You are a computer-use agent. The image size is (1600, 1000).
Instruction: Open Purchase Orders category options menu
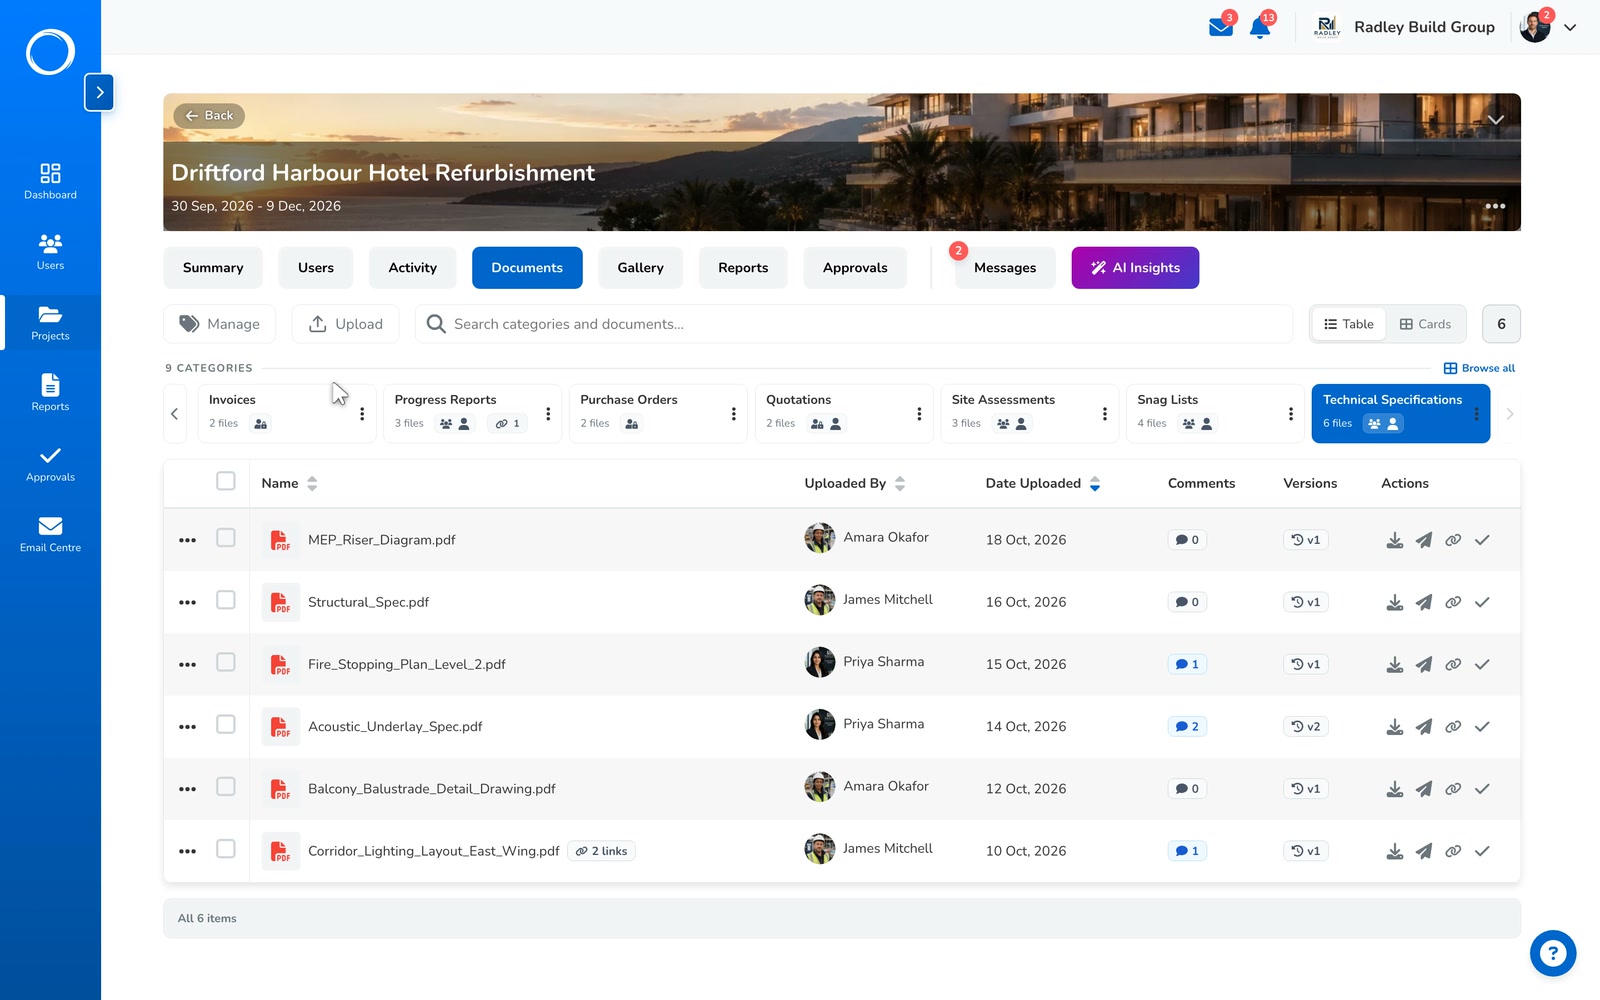tap(734, 414)
